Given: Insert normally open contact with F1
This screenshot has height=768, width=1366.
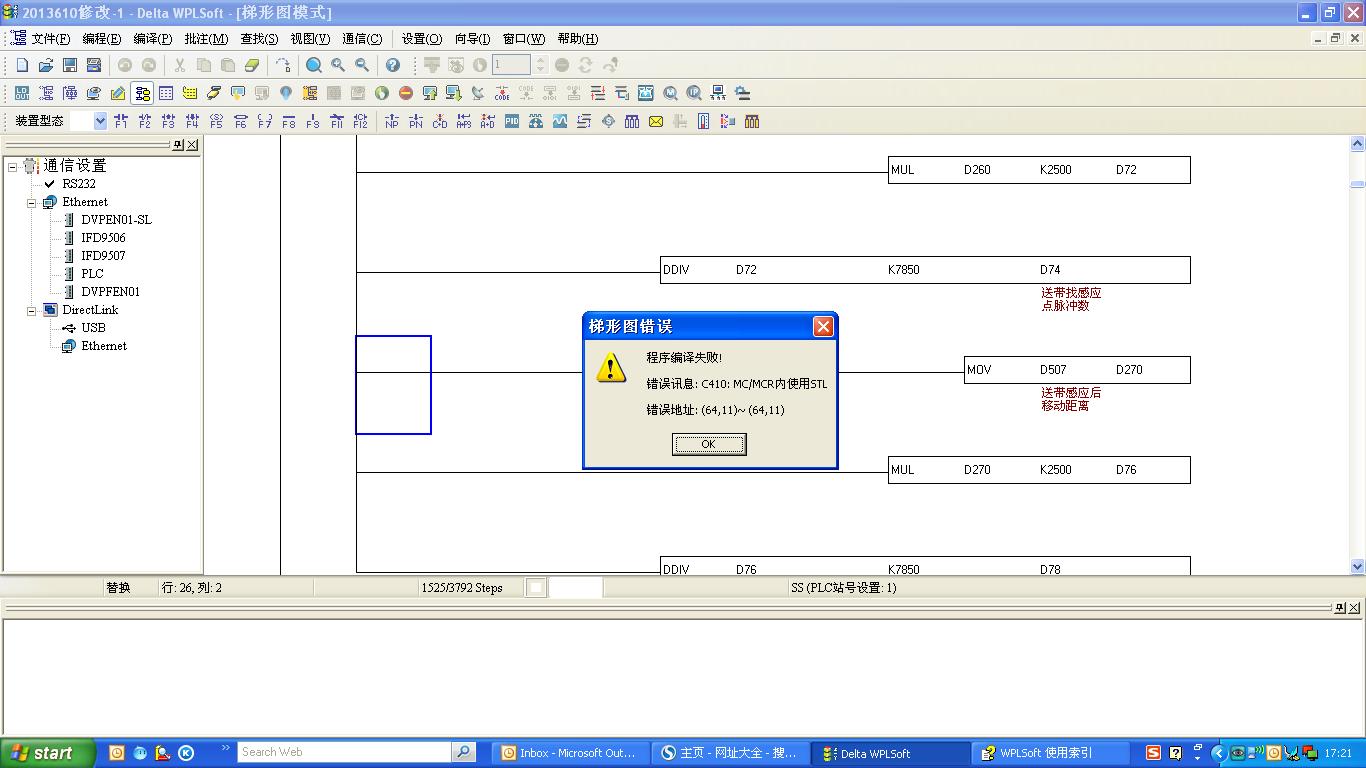Looking at the screenshot, I should tap(121, 121).
